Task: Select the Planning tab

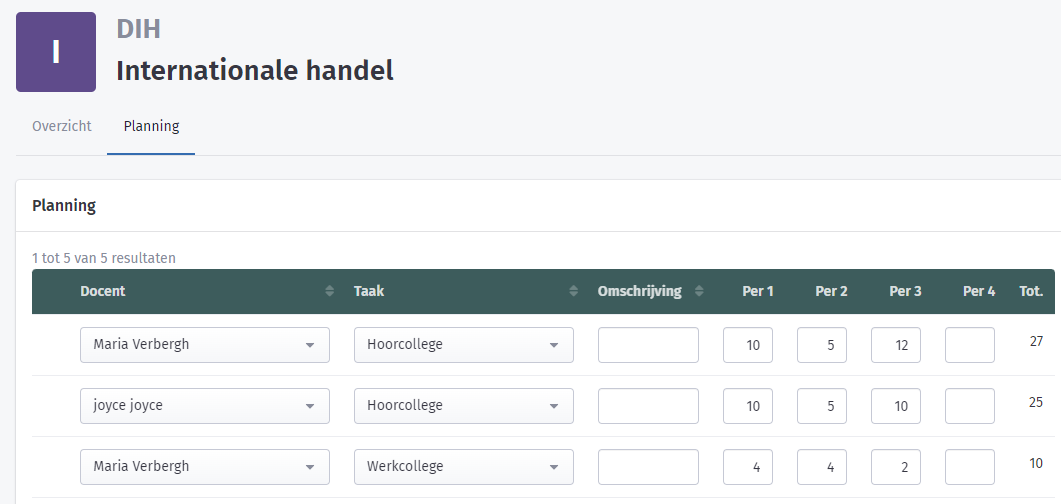Action: 152,127
